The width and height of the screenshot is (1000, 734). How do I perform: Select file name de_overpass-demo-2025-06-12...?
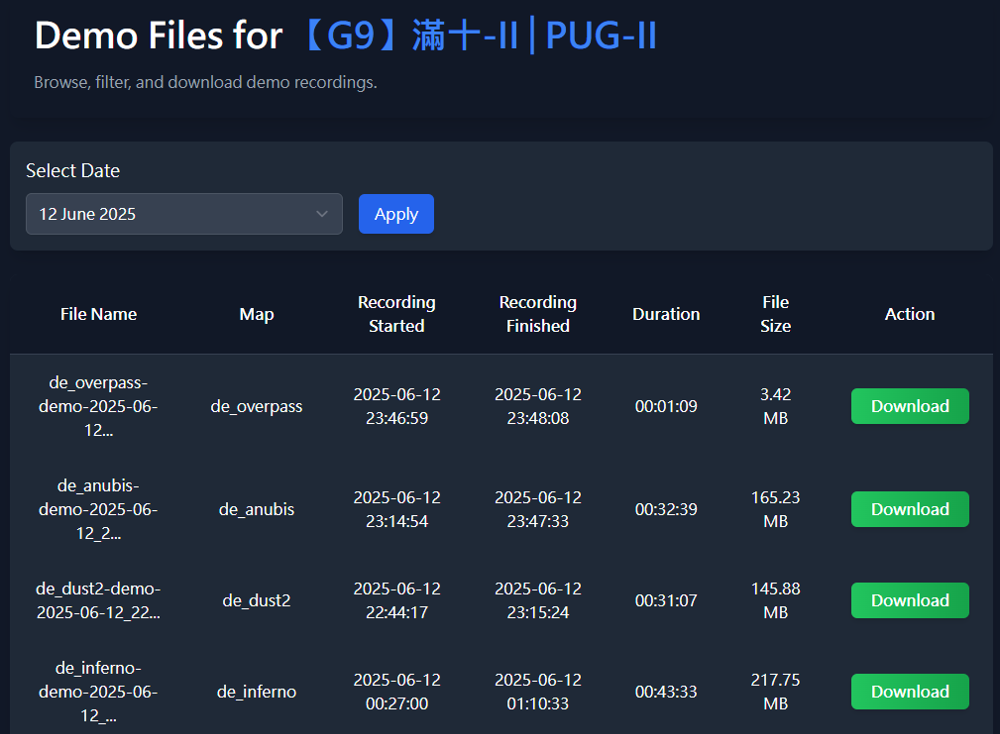point(98,406)
